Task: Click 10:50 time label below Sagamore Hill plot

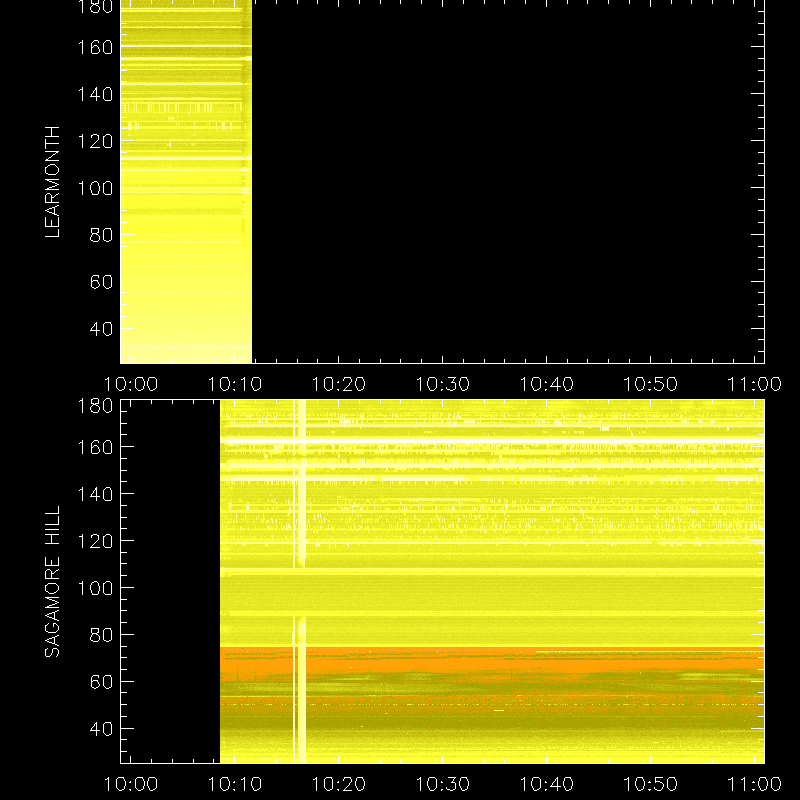Action: pyautogui.click(x=651, y=784)
